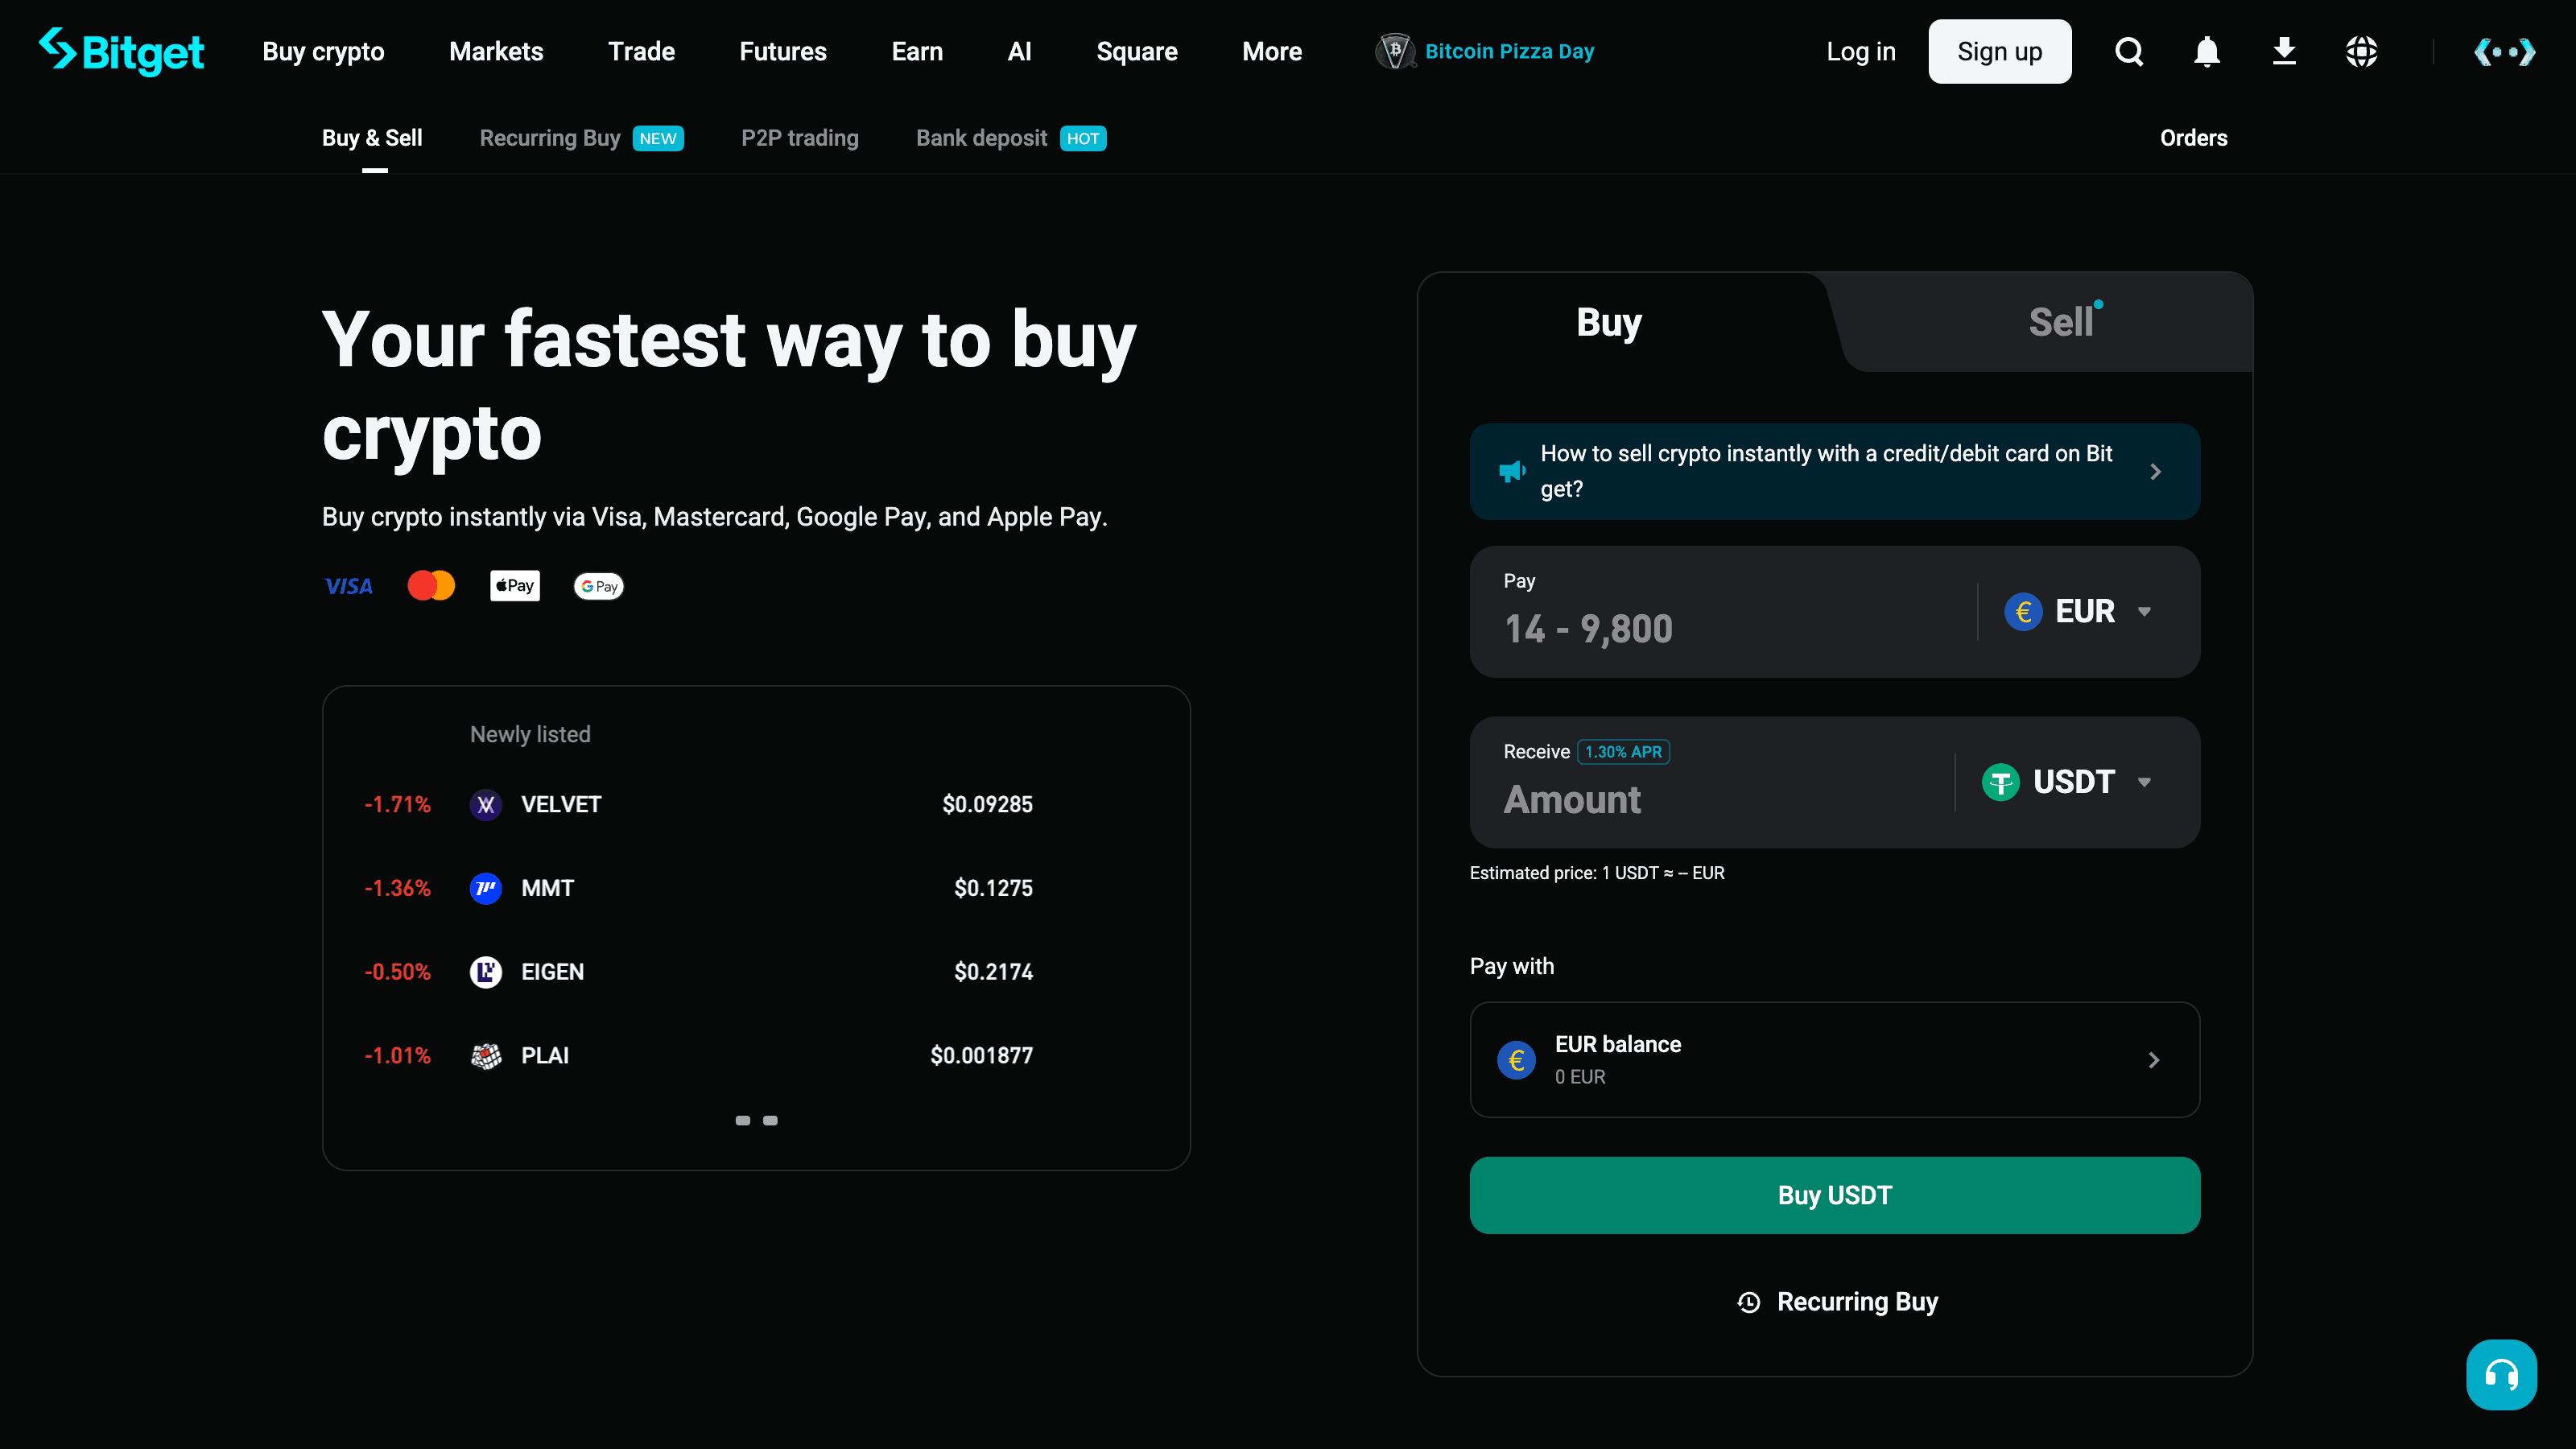
Task: Open the VELVET coin name
Action: point(561,804)
